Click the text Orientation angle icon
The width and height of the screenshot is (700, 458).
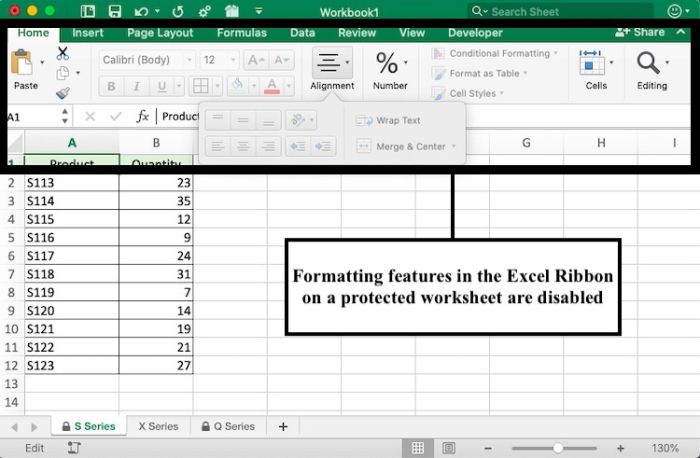pyautogui.click(x=298, y=120)
